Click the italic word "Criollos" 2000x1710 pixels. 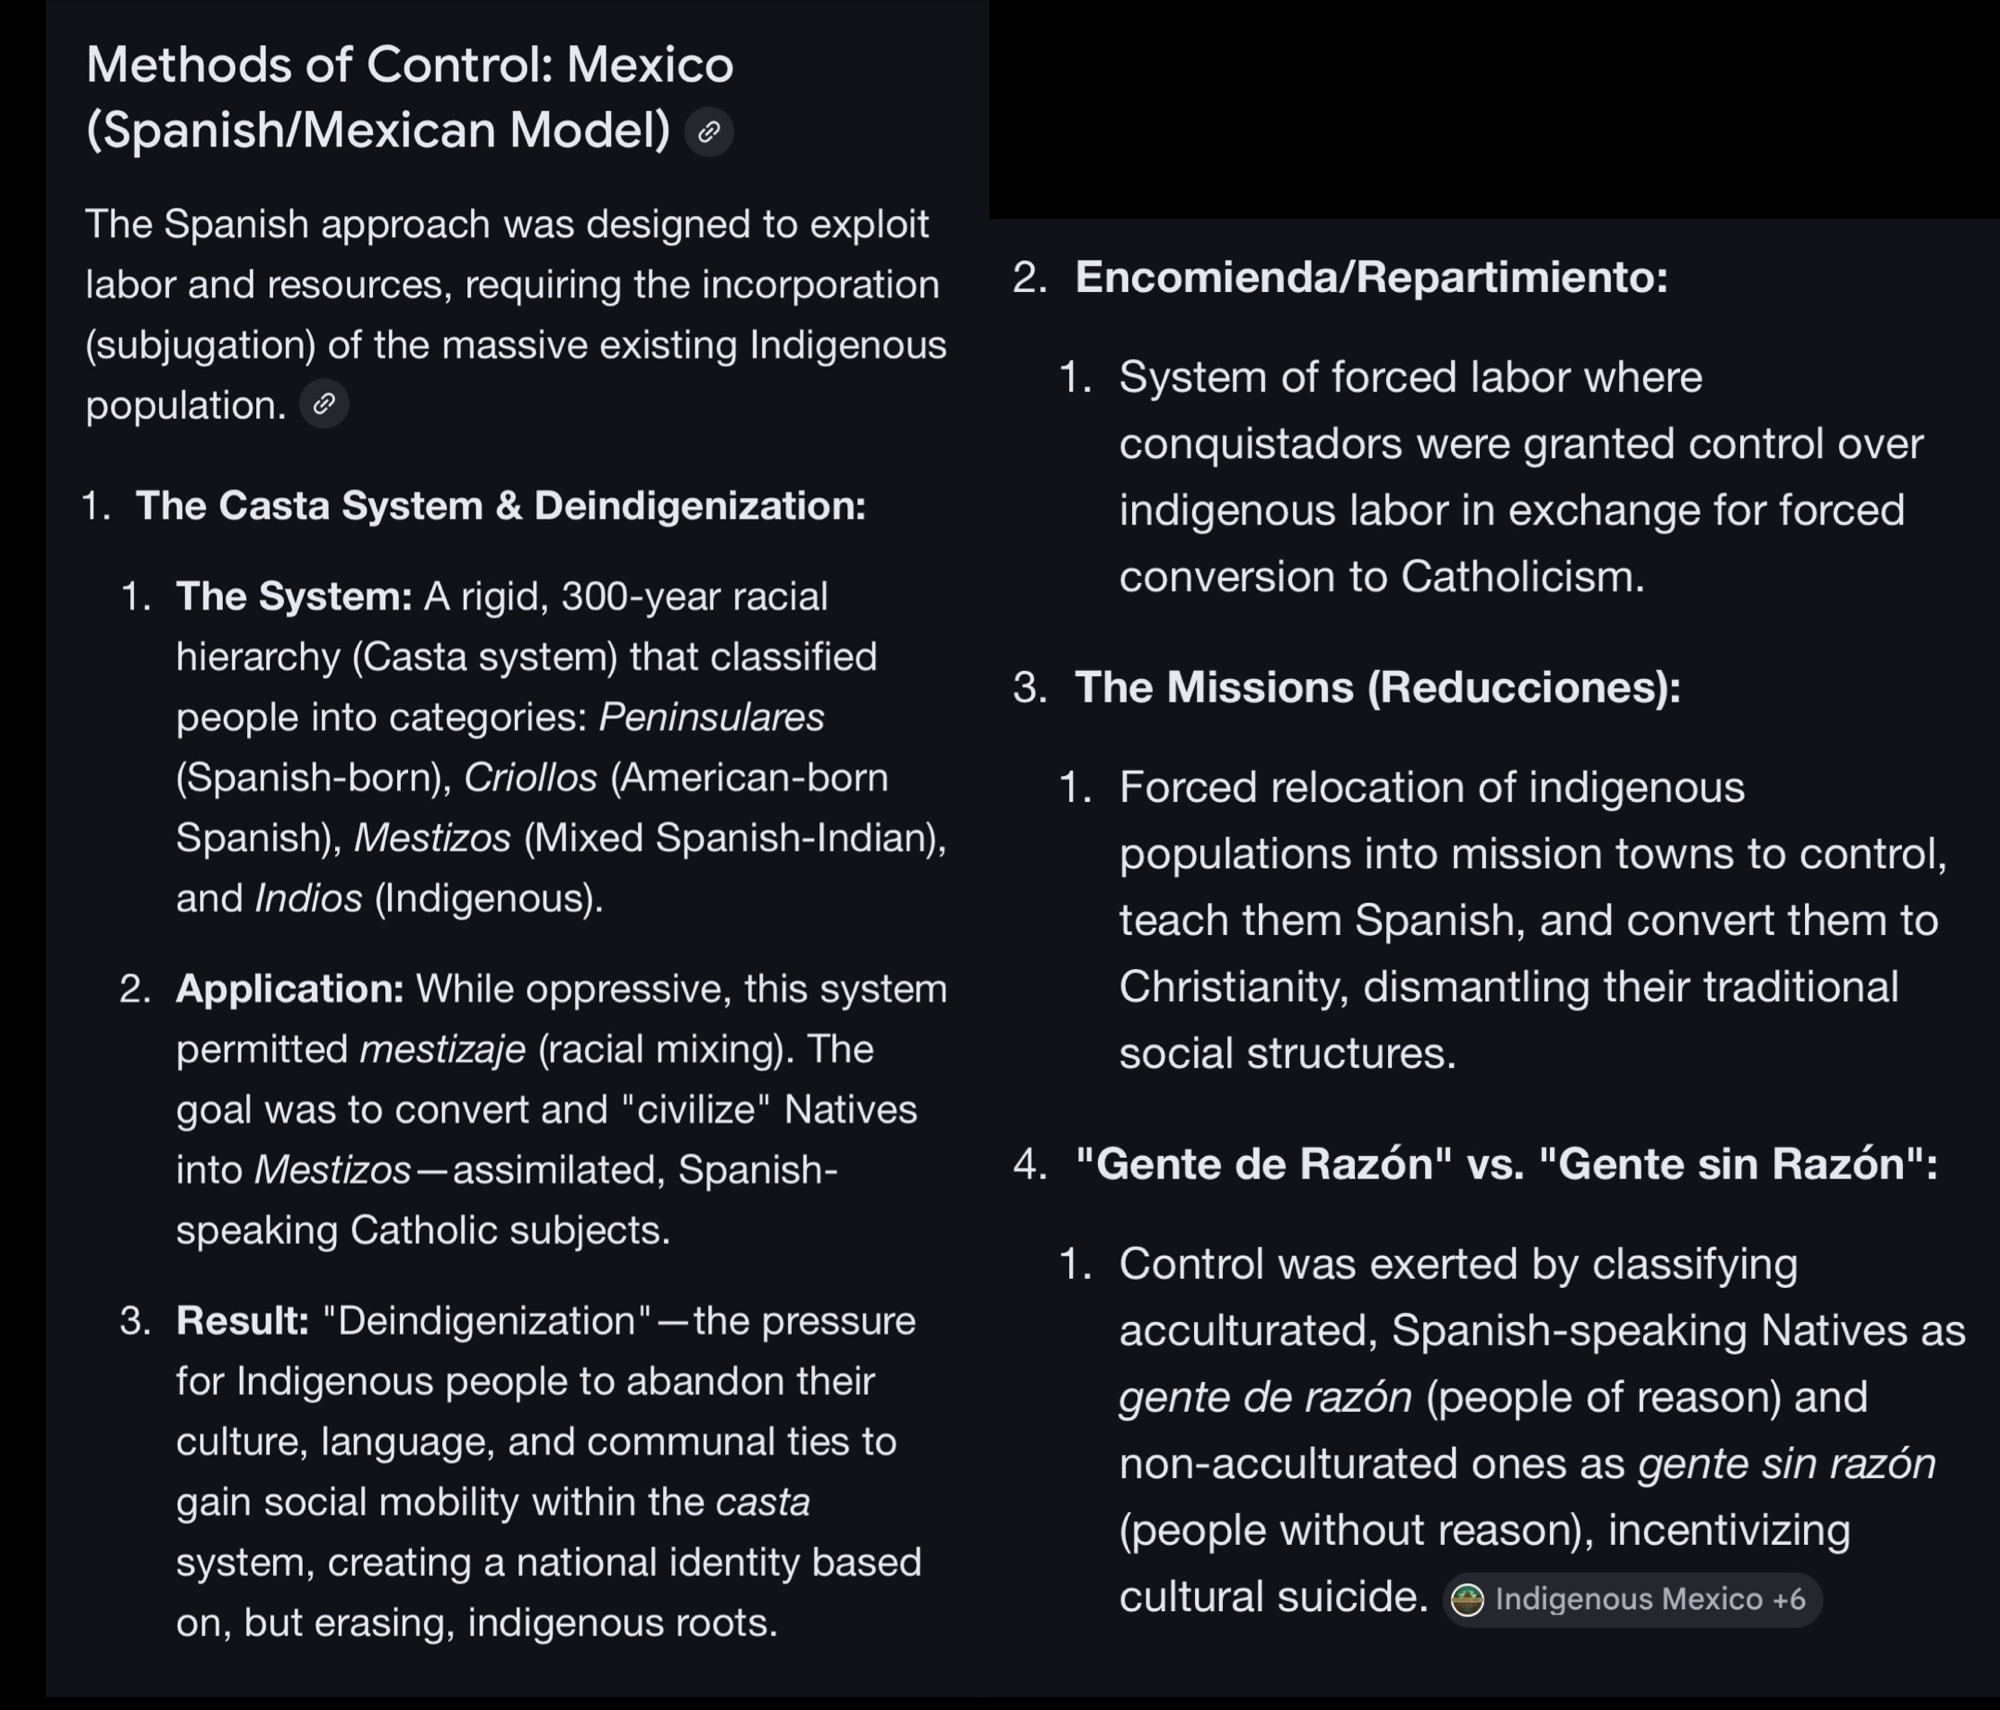[530, 778]
